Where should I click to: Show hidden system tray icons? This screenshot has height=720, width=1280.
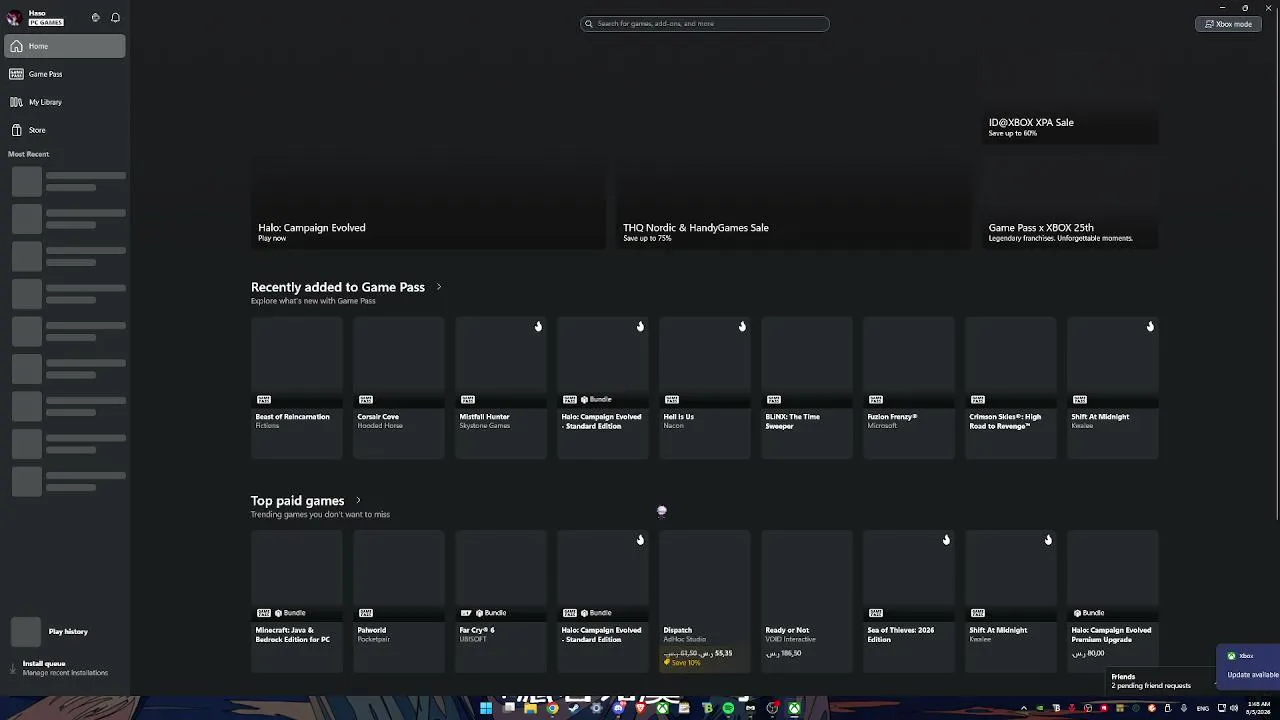point(1023,708)
